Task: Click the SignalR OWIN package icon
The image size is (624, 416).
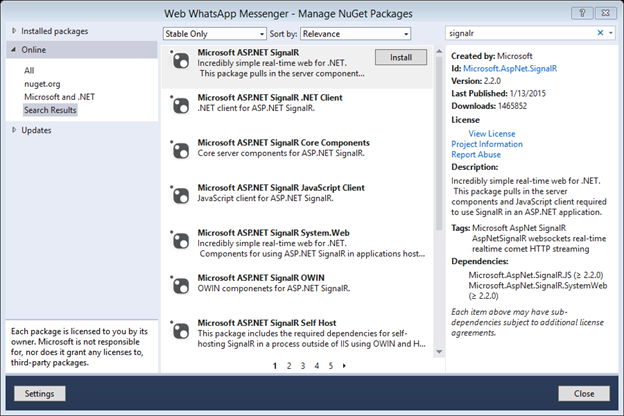Action: tap(181, 286)
